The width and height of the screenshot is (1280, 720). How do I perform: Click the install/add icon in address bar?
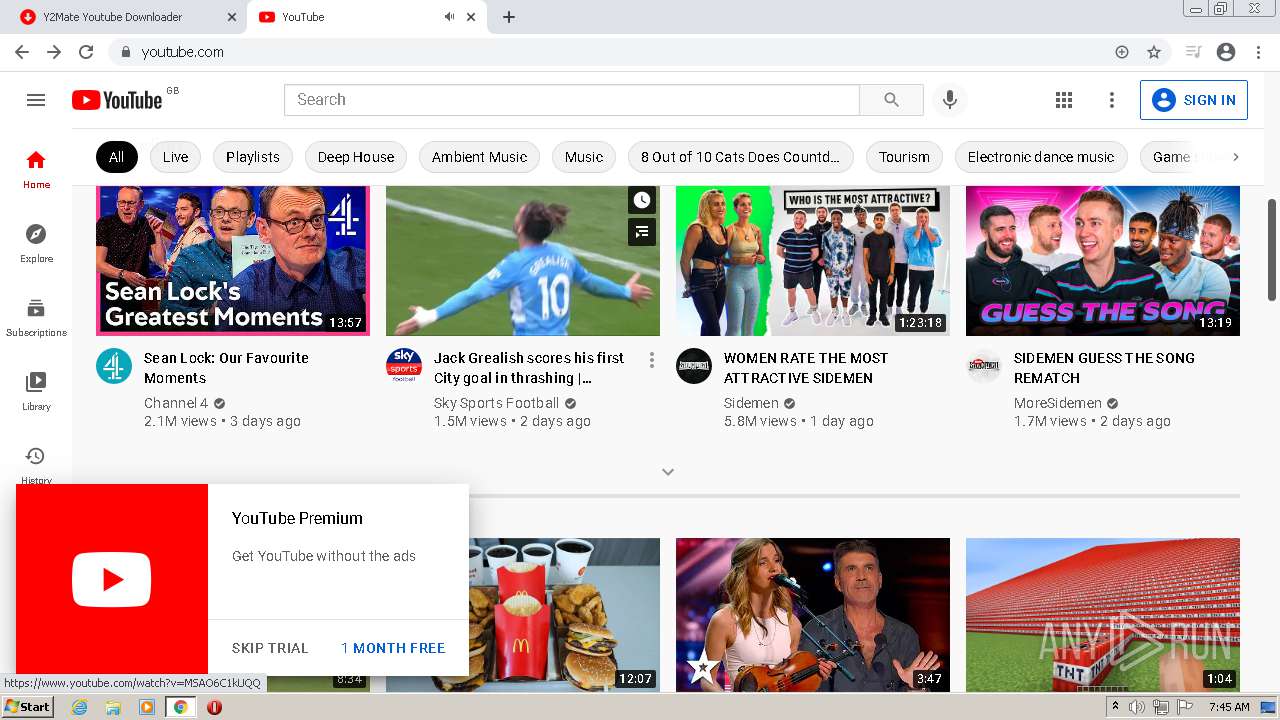[x=1122, y=52]
